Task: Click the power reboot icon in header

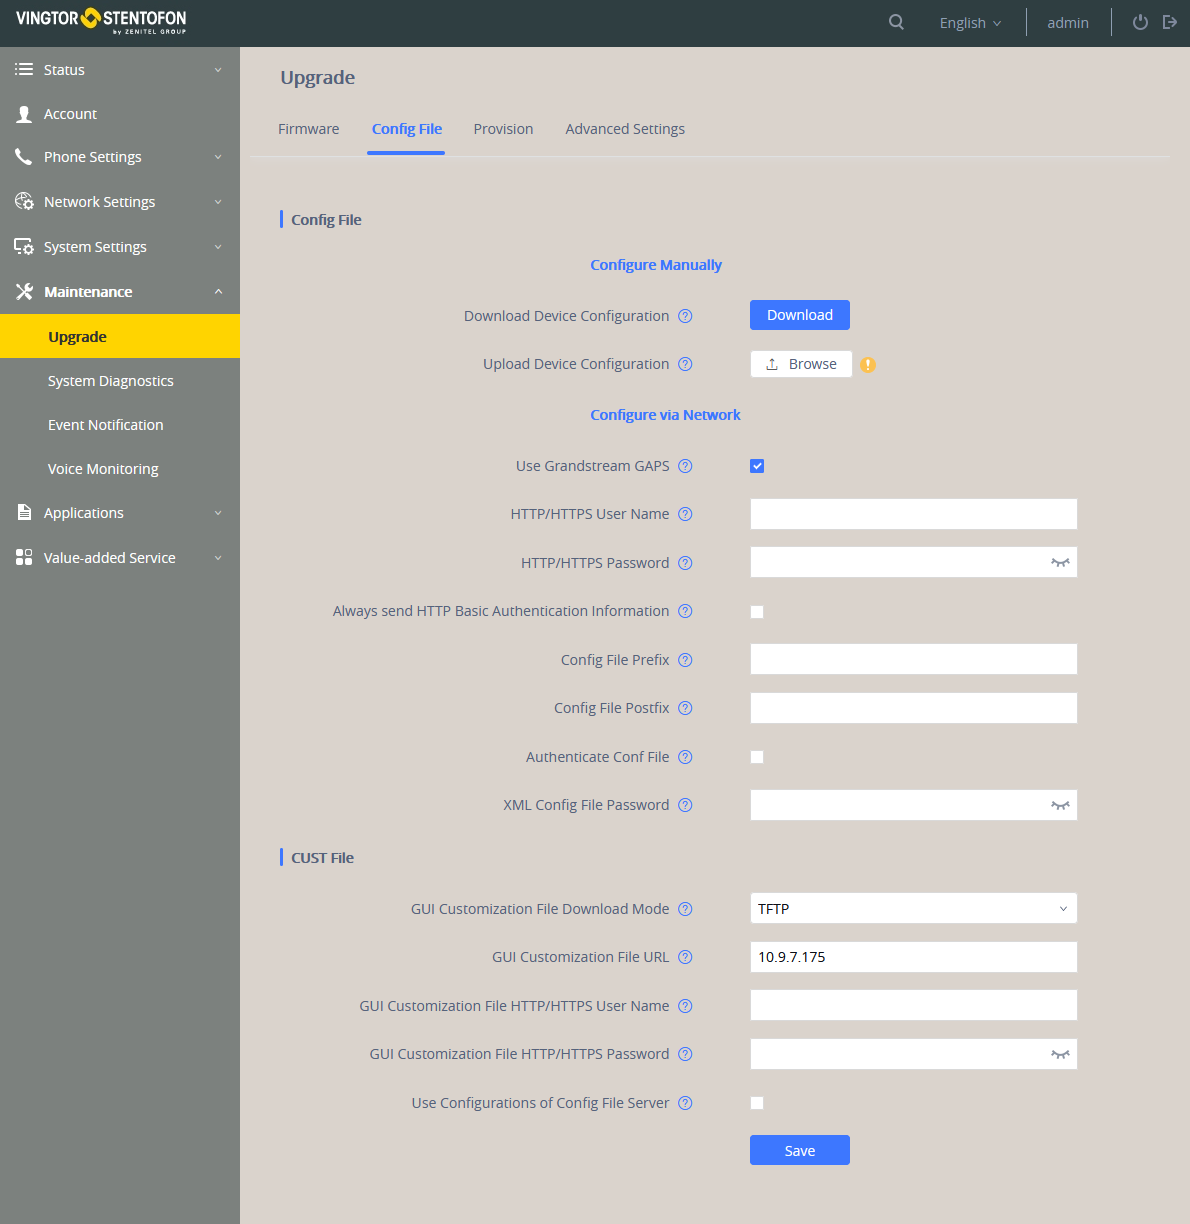Action: (1140, 22)
